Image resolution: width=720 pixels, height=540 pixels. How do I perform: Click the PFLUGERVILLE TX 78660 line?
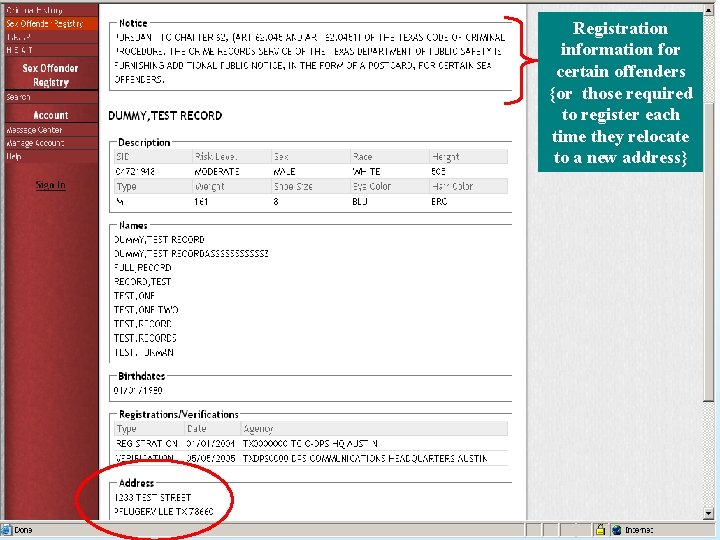[163, 512]
